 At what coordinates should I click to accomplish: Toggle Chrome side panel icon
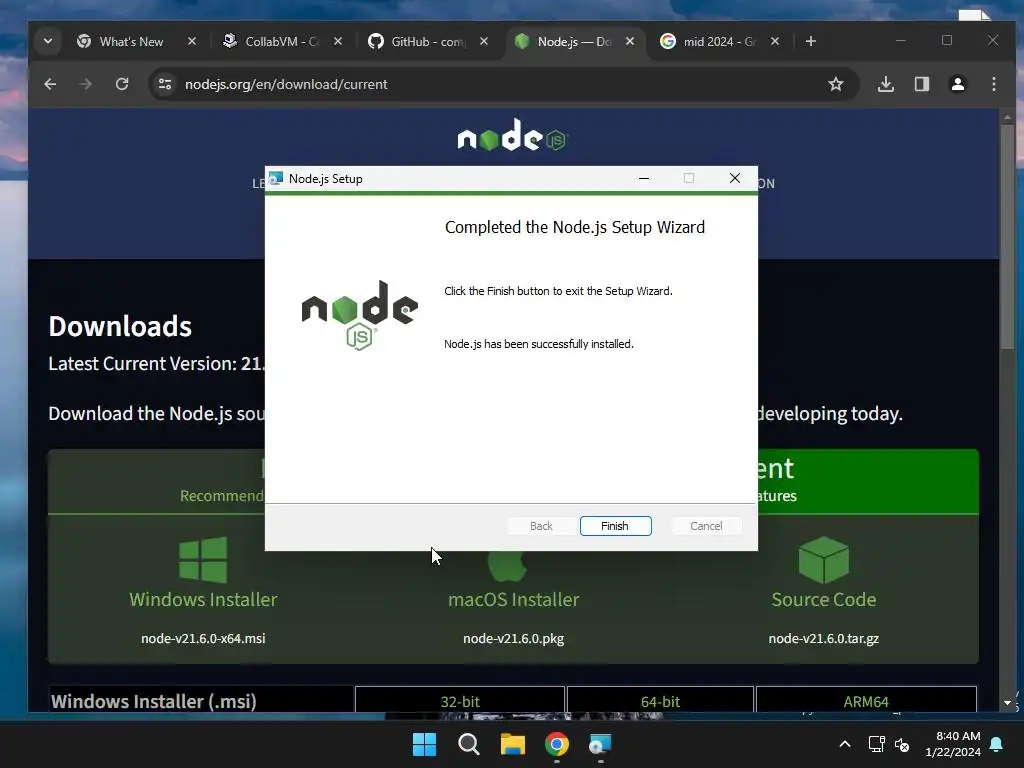pyautogui.click(x=921, y=84)
